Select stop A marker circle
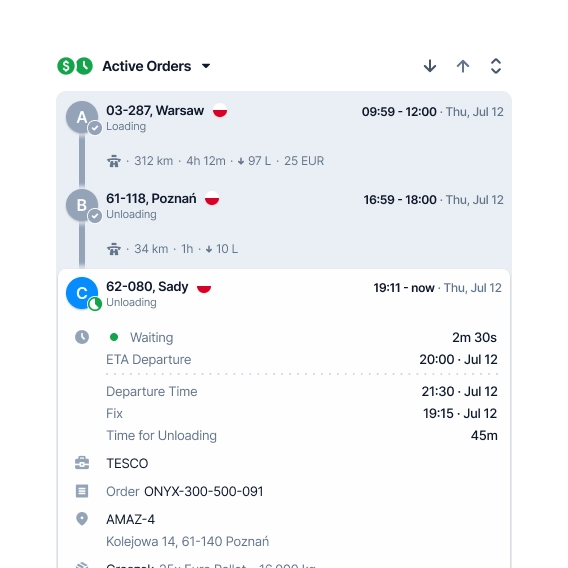This screenshot has height=568, width=568. 82,117
